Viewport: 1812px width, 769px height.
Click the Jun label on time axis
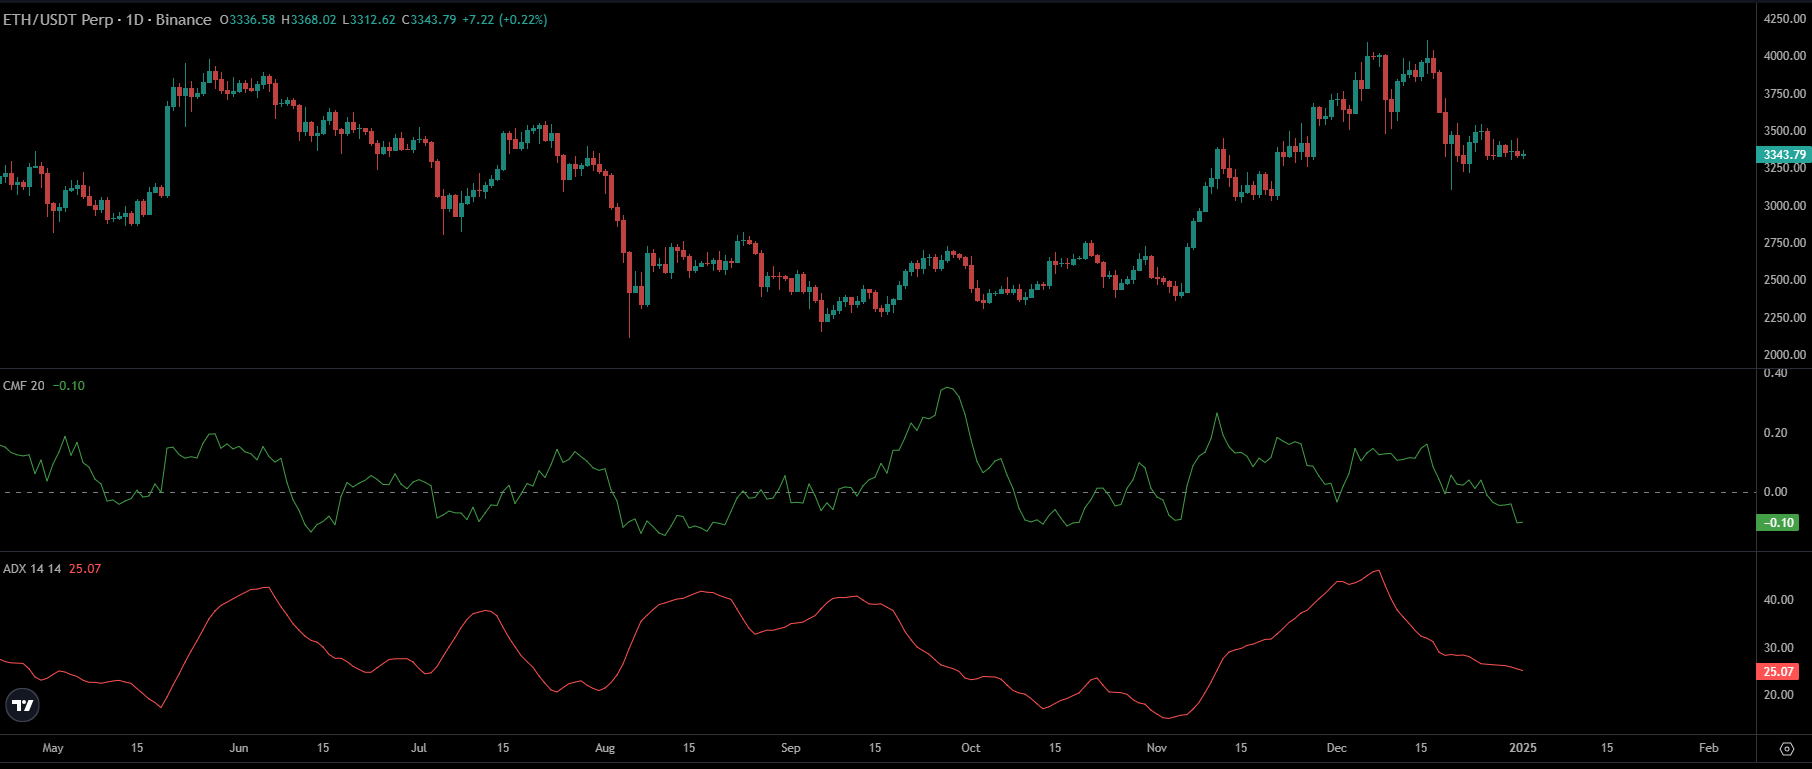[239, 748]
